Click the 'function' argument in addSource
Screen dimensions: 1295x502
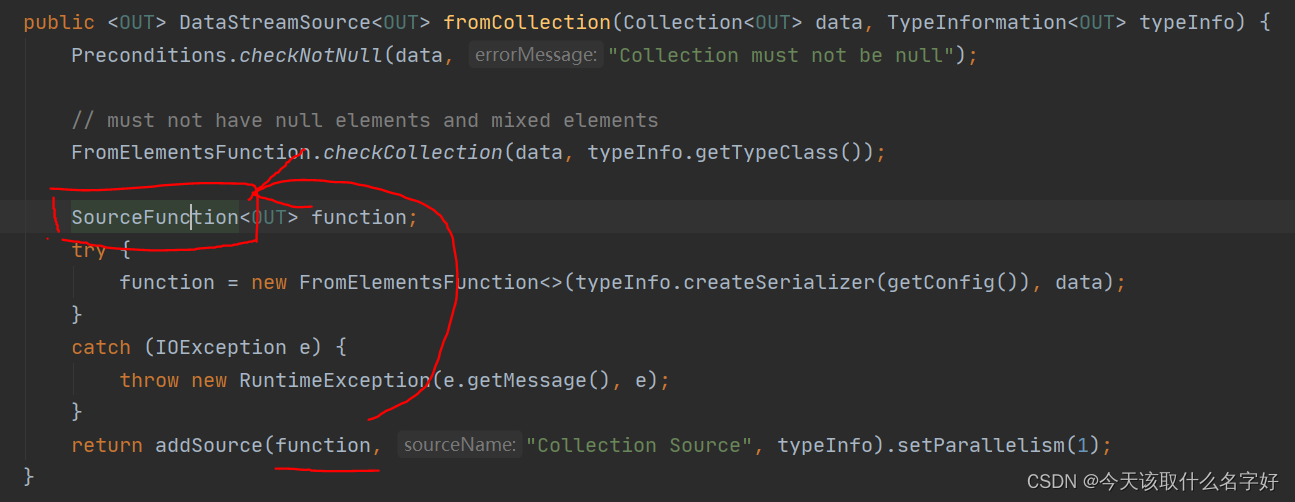(323, 445)
